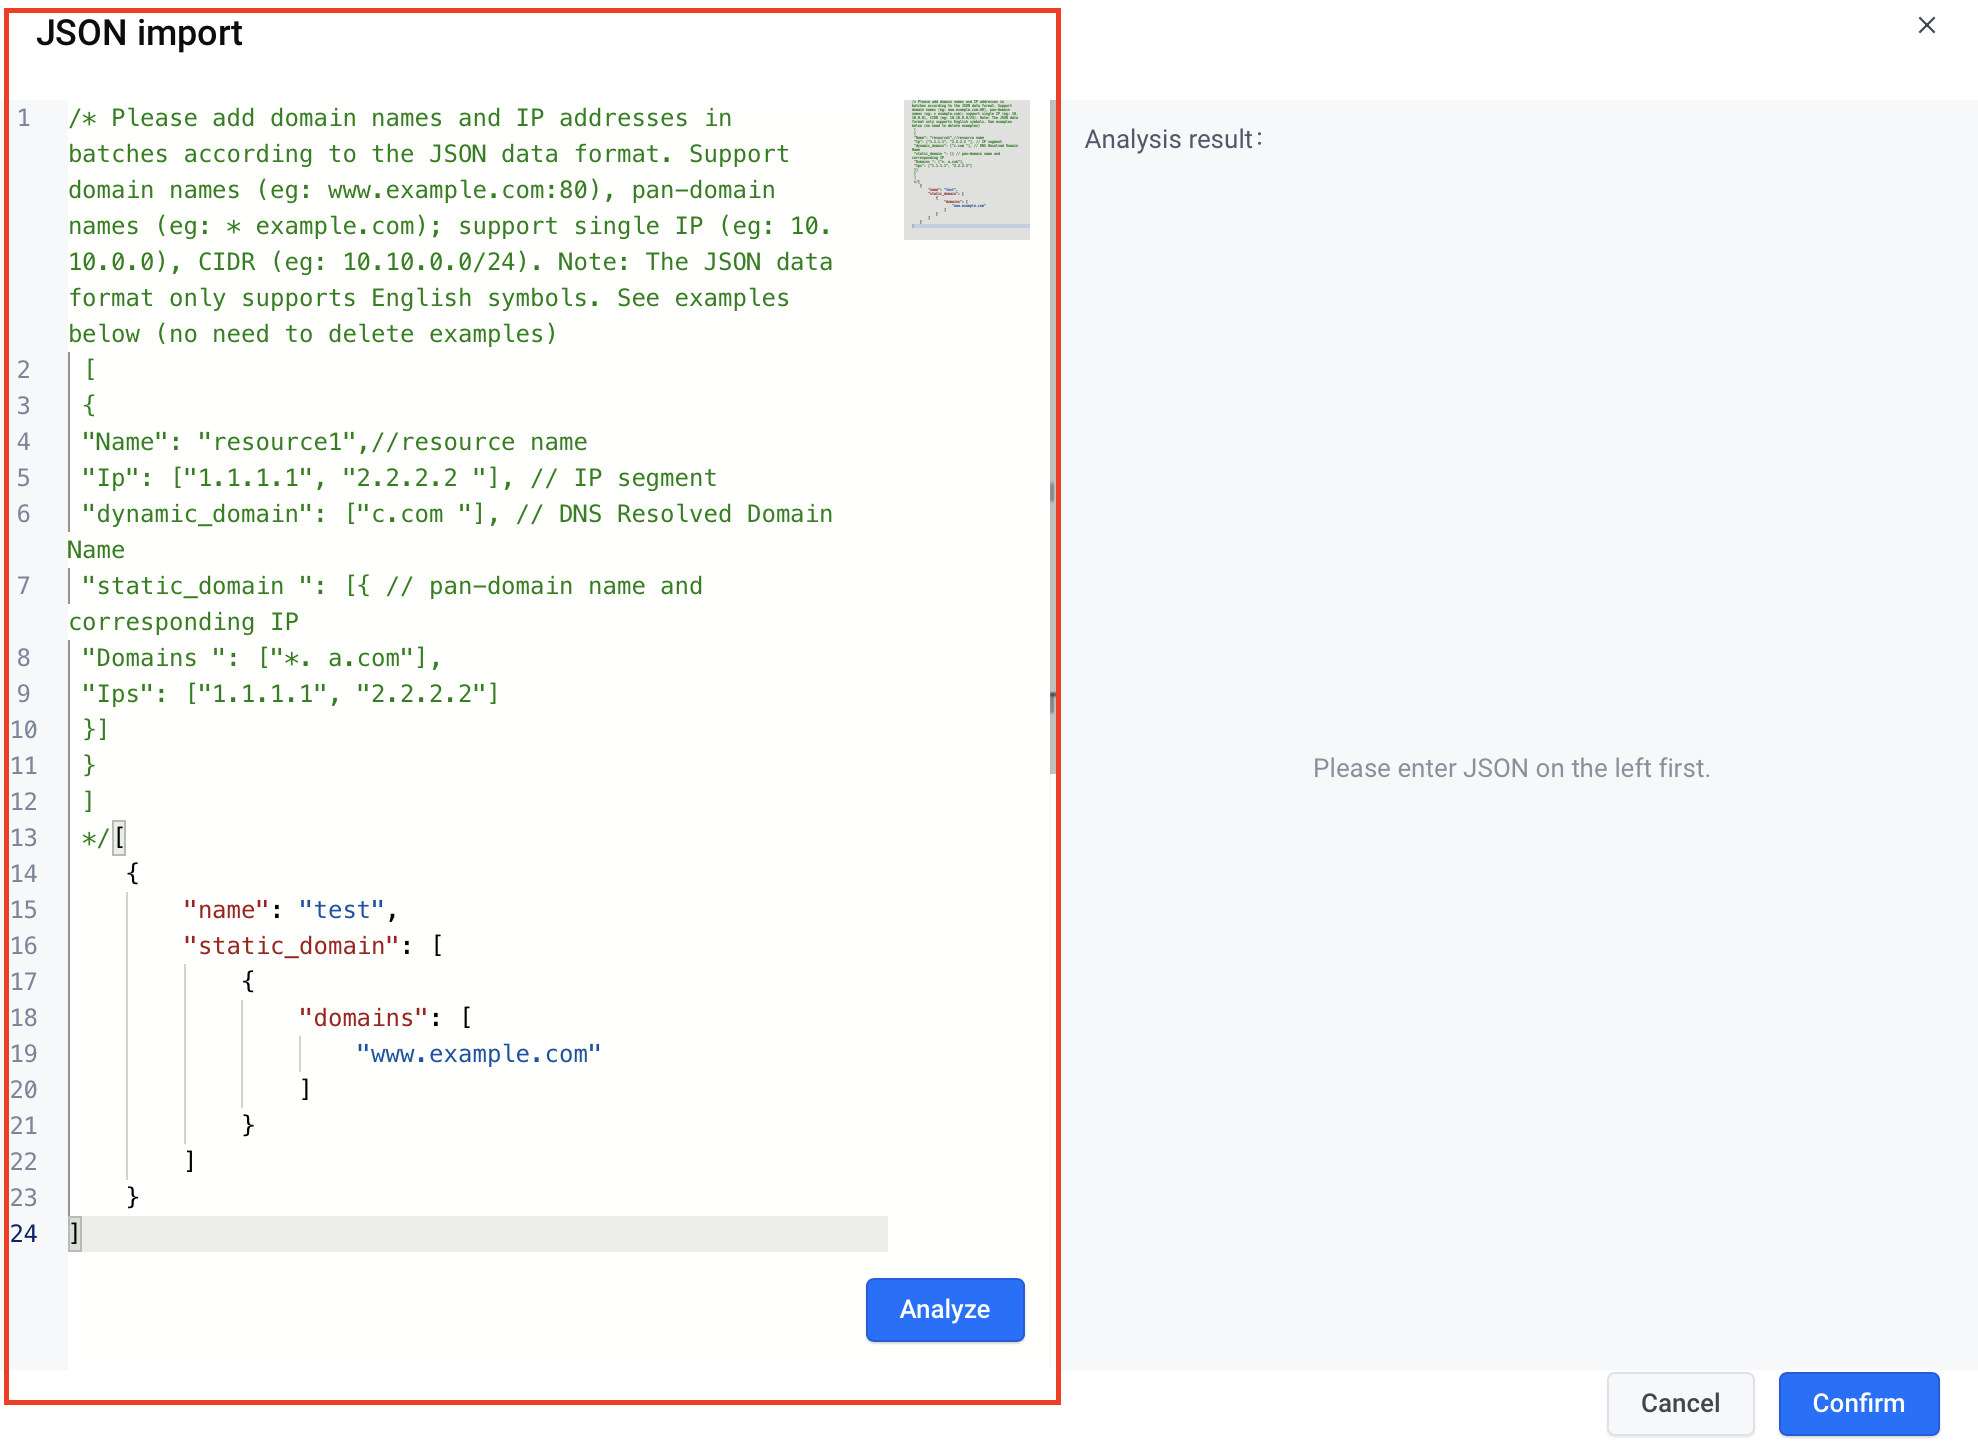Click the opening brace on line 14

coord(133,873)
